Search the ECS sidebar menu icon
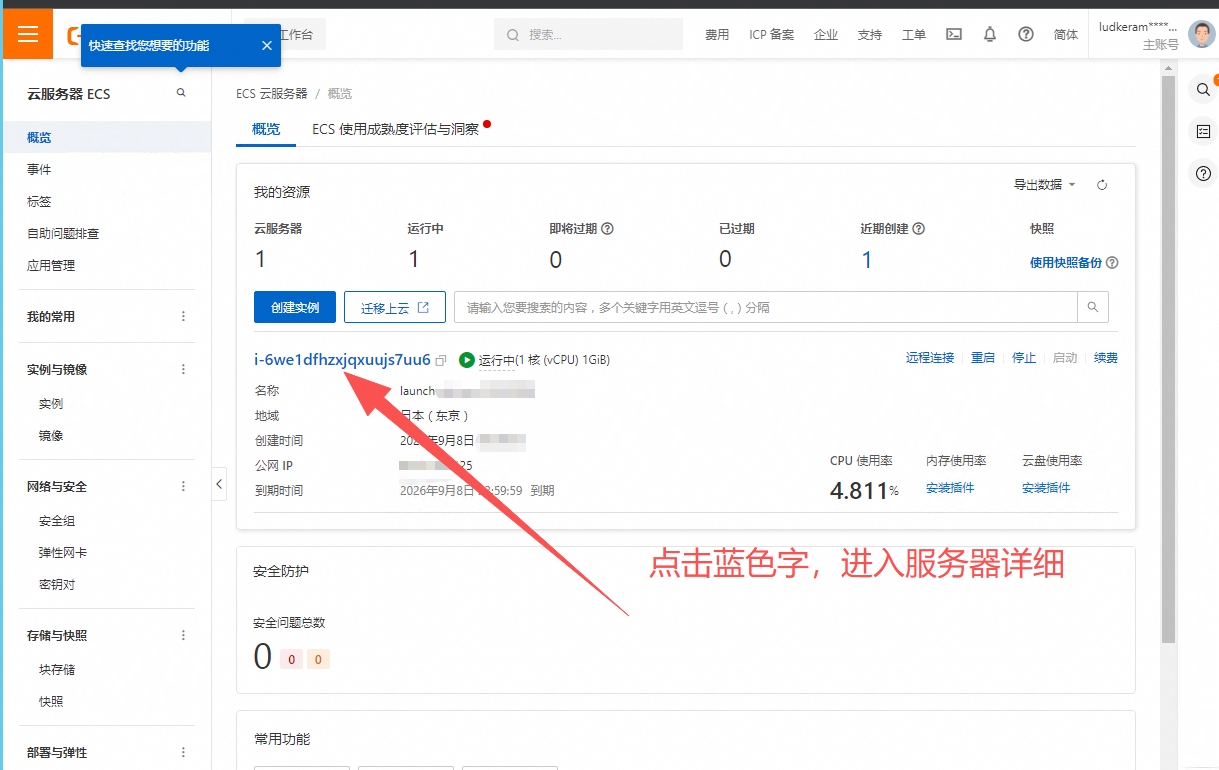 point(181,93)
